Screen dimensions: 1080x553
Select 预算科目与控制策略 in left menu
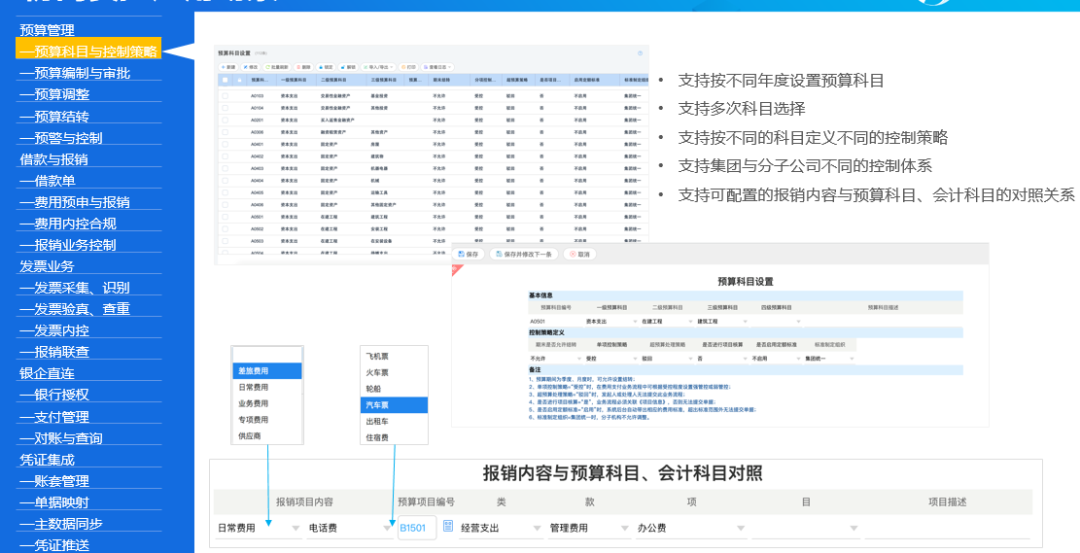[89, 50]
